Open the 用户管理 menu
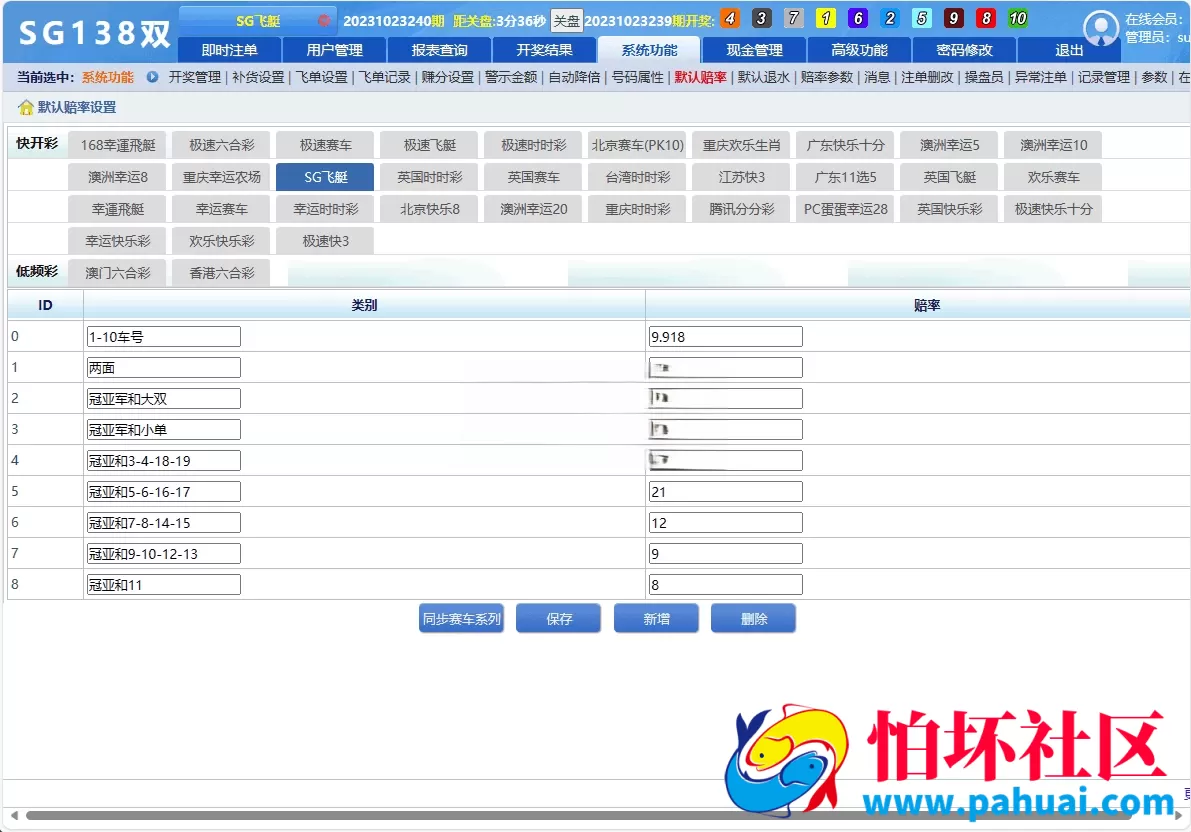The image size is (1191, 832). (x=334, y=50)
